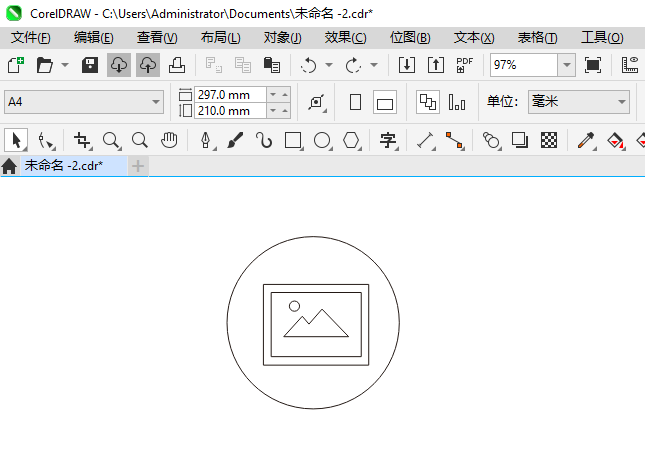Go to the Welcome home tab
The image size is (645, 460).
coord(9,166)
